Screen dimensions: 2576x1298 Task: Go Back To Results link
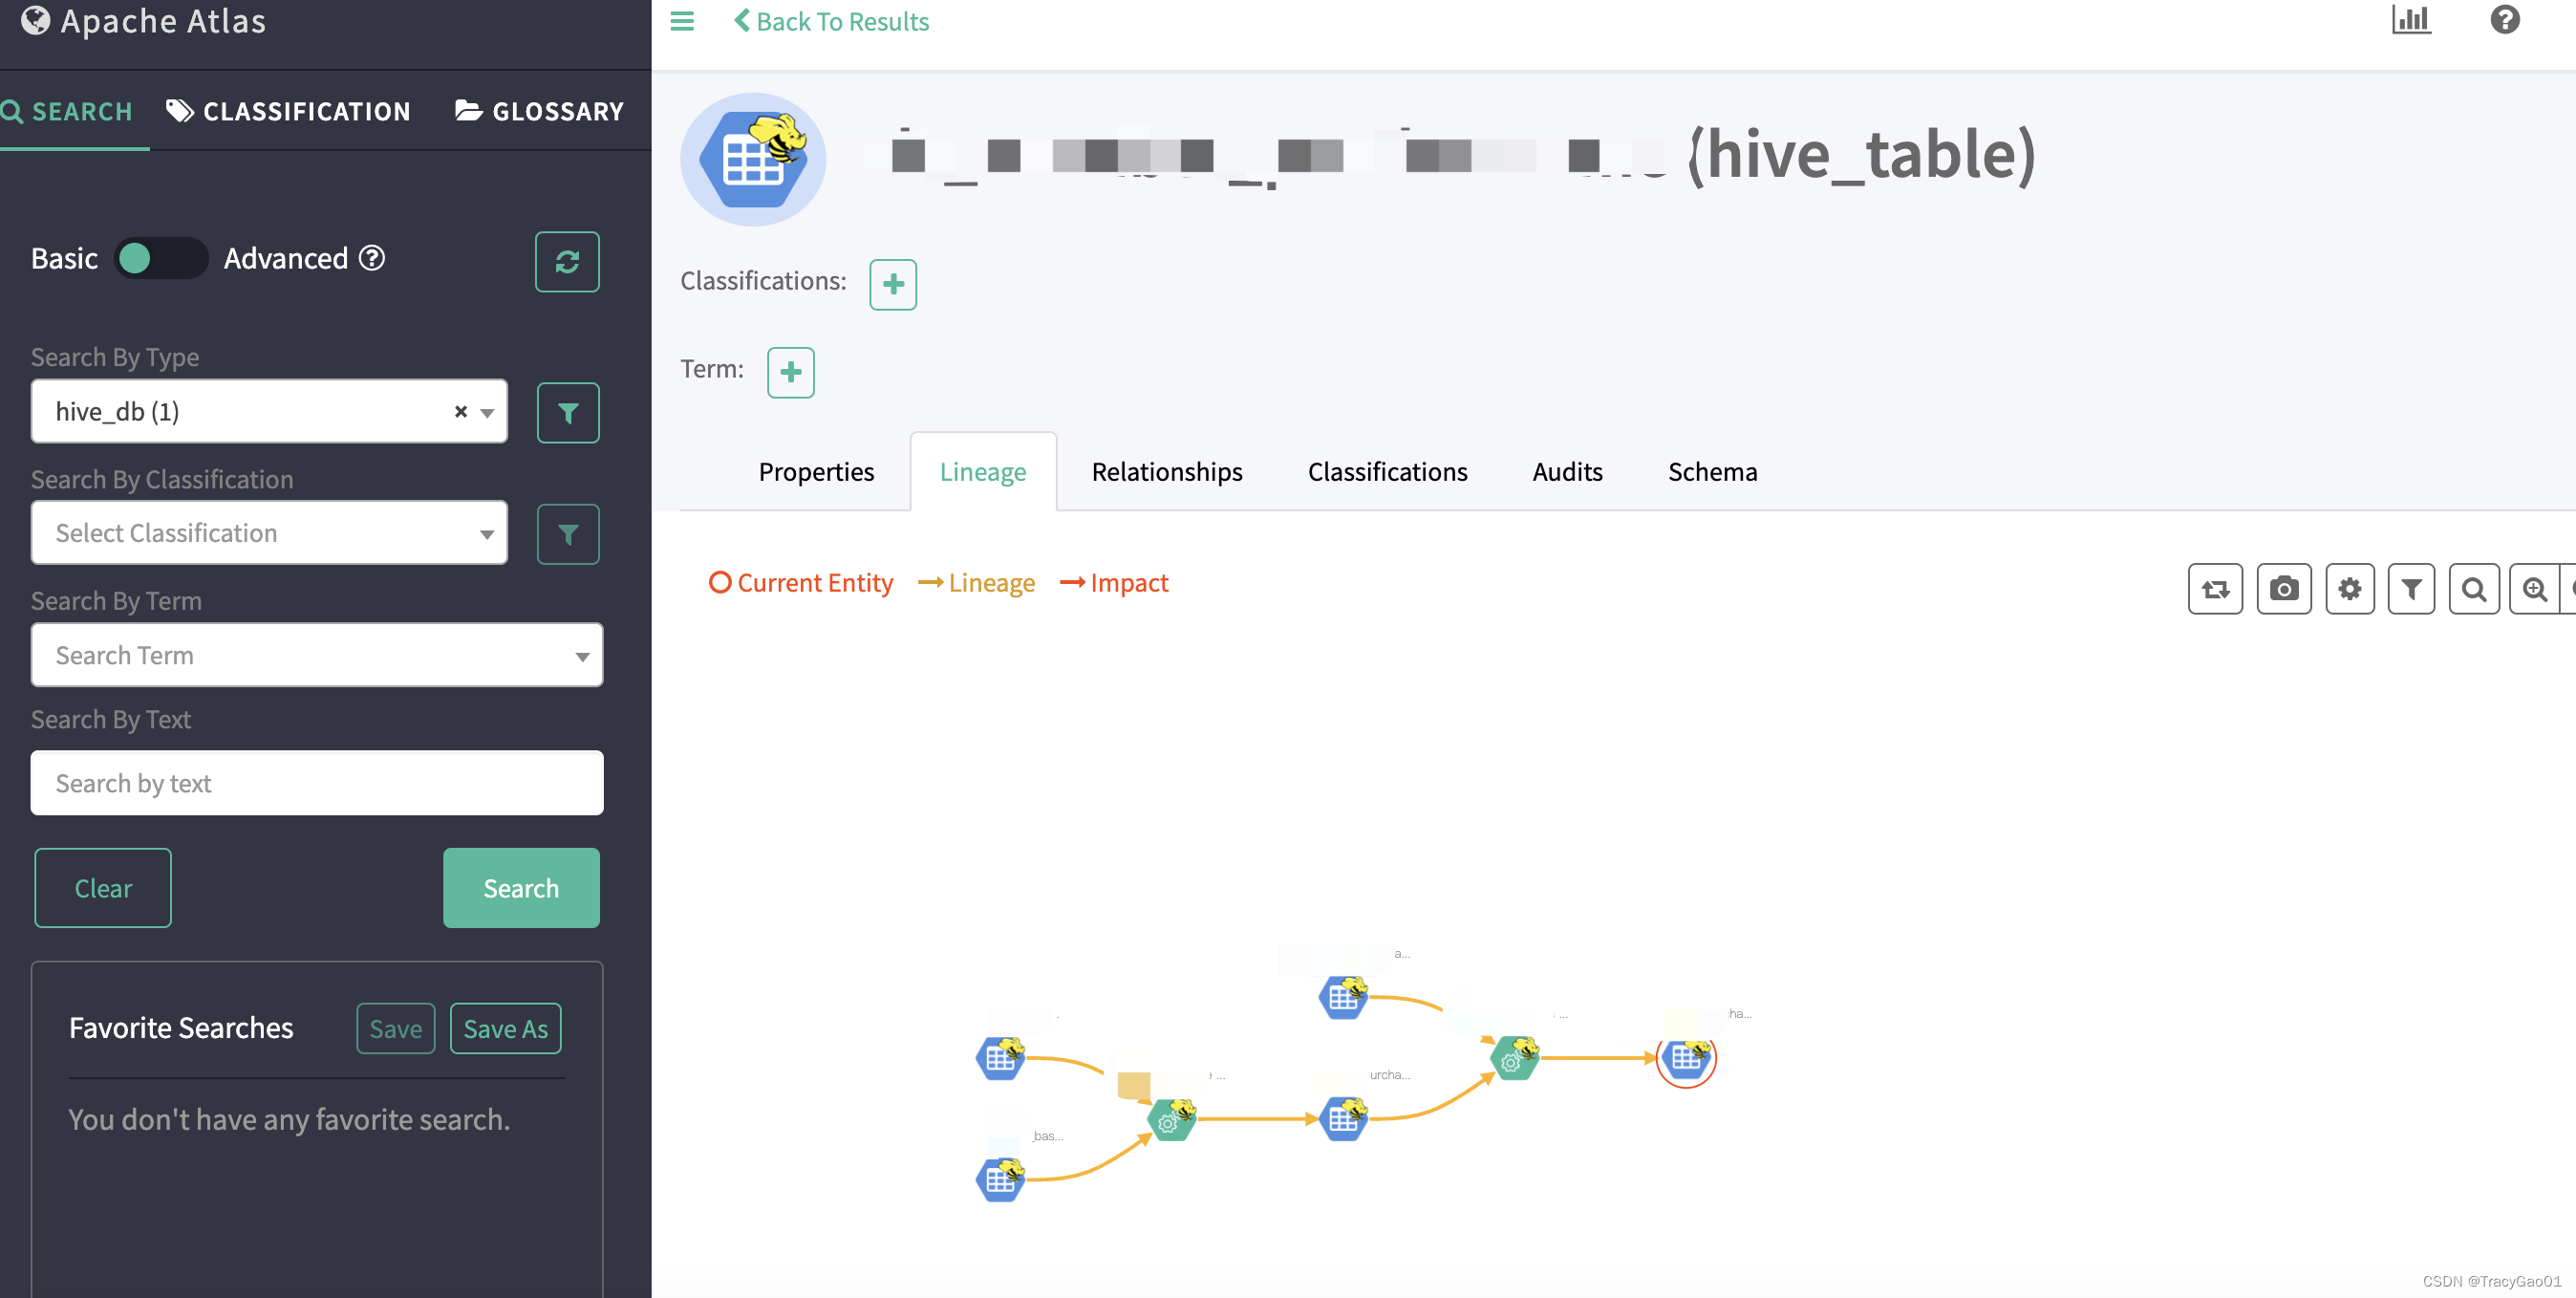click(832, 21)
